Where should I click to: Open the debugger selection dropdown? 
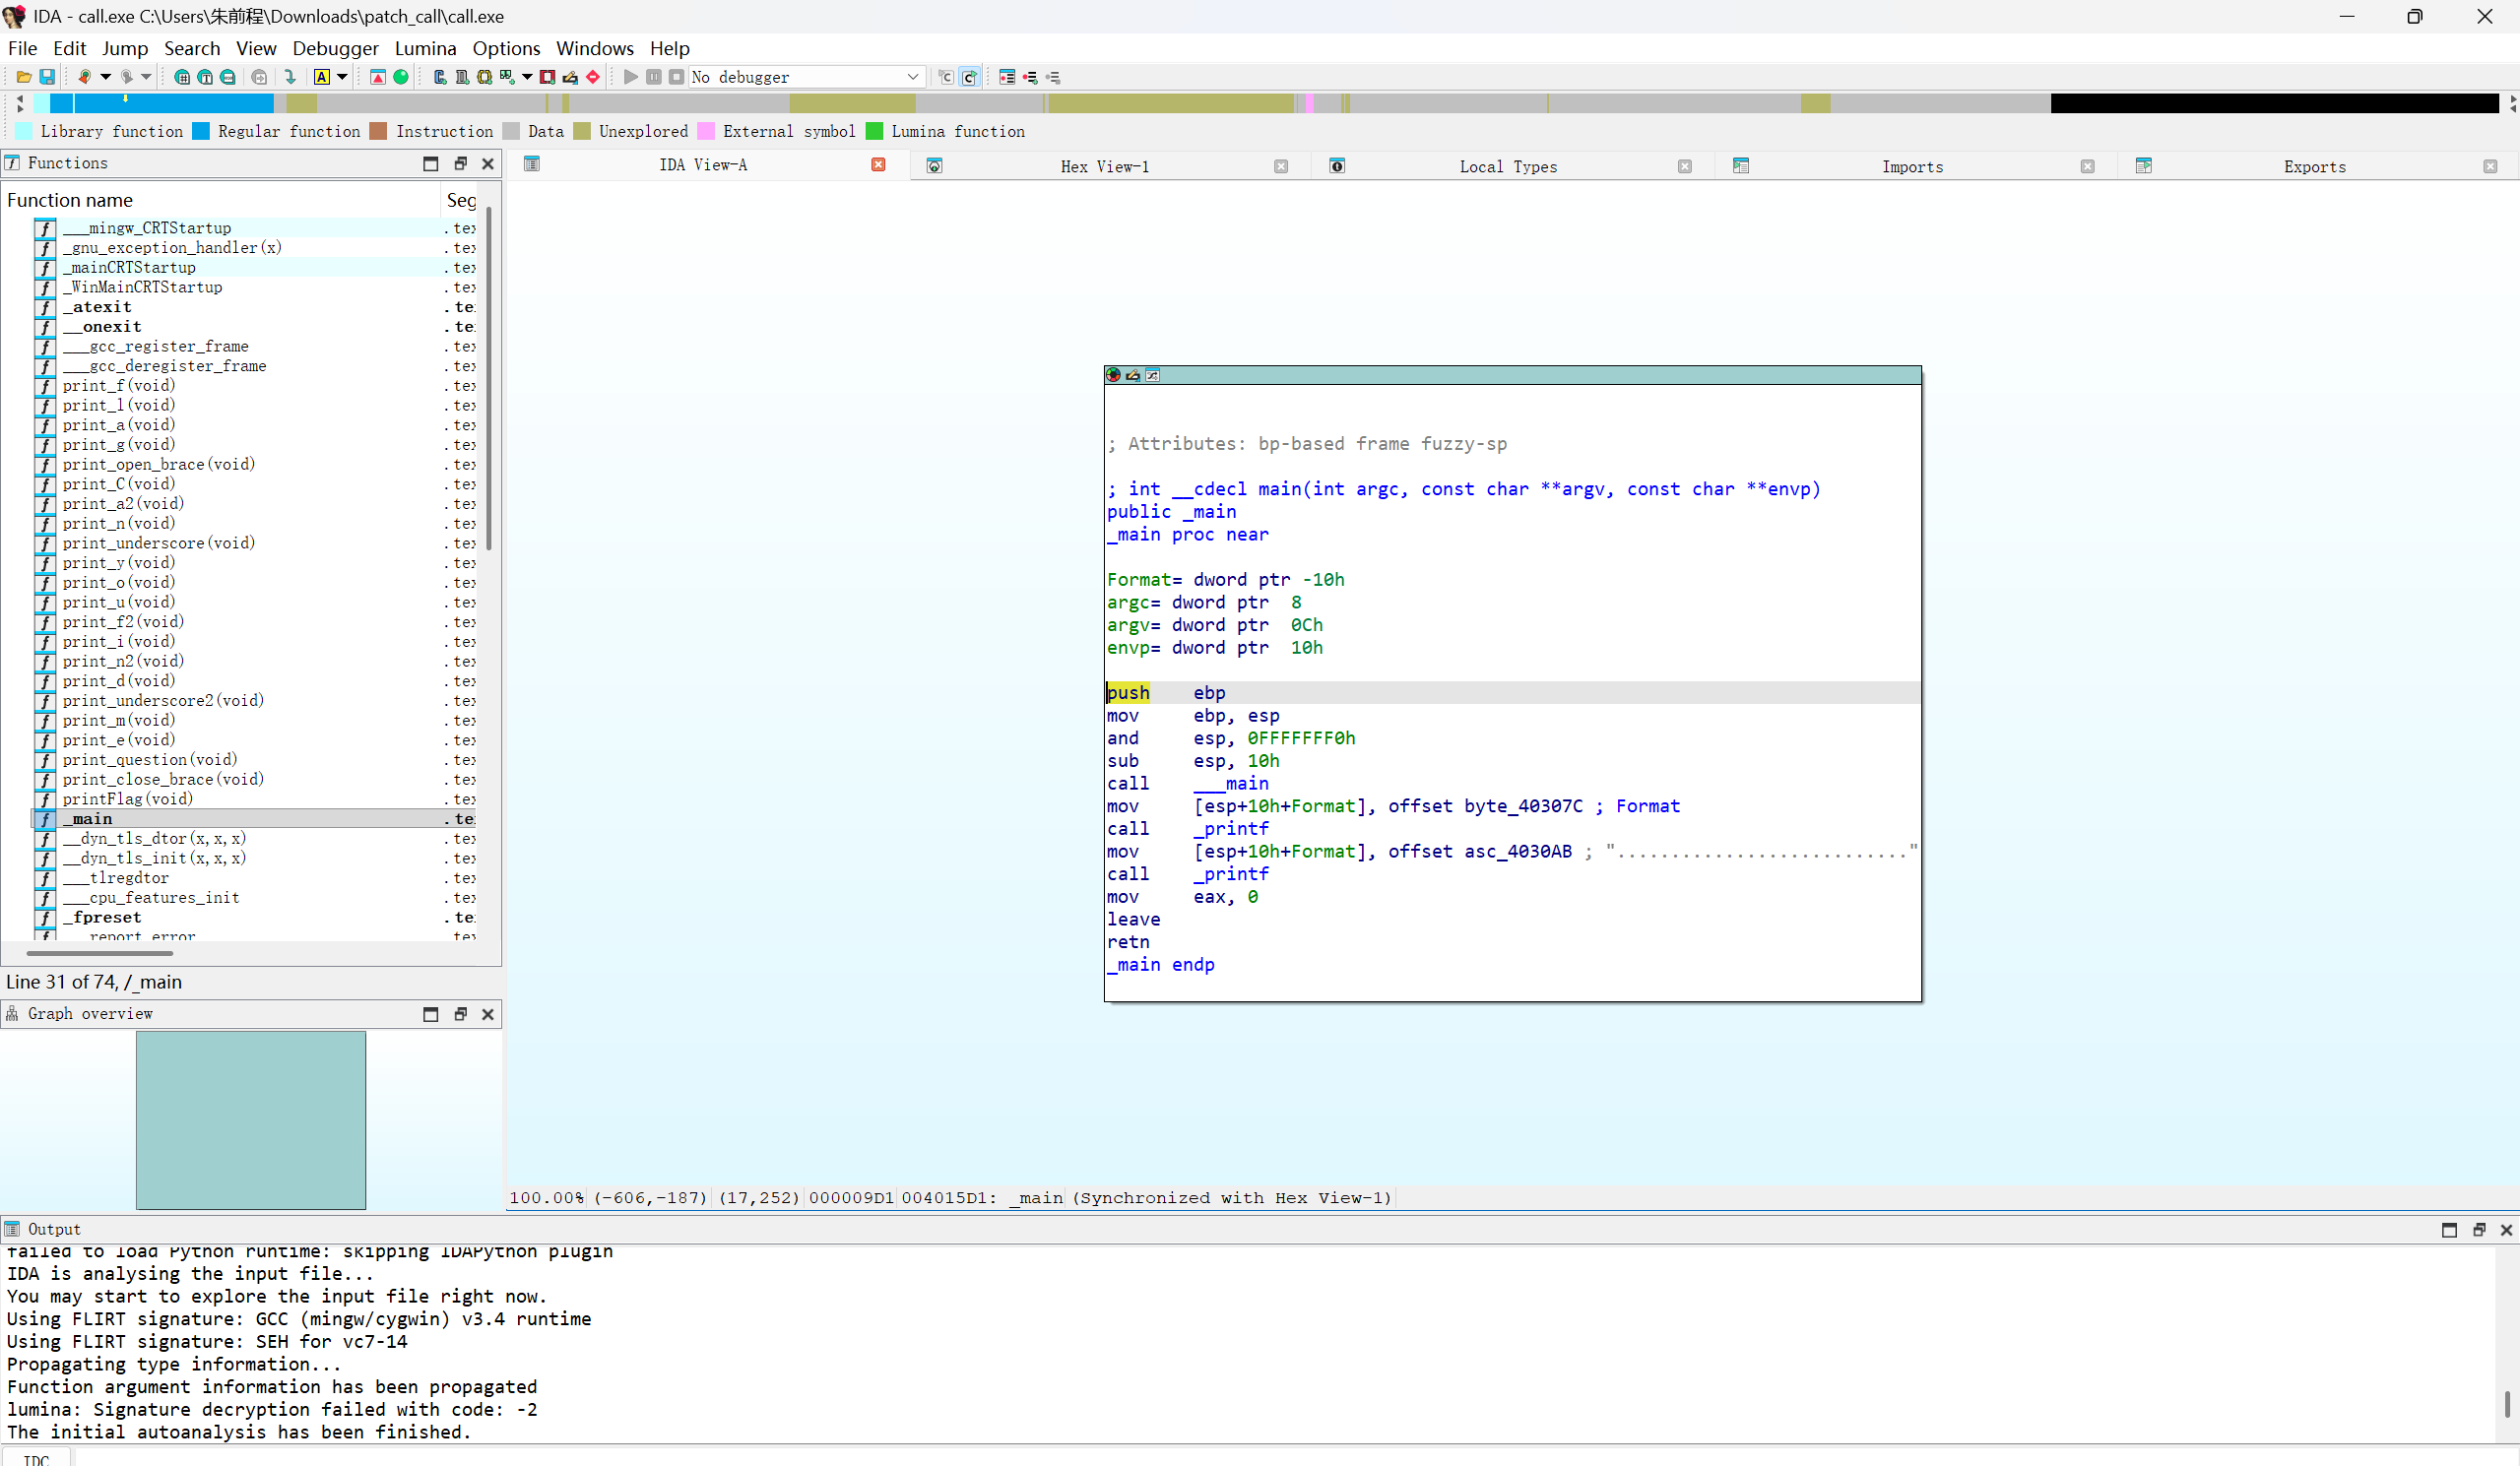click(912, 77)
